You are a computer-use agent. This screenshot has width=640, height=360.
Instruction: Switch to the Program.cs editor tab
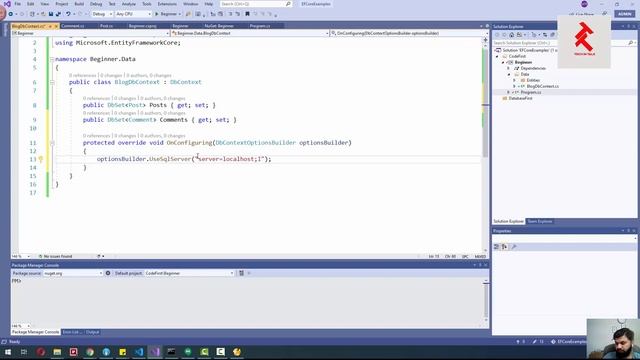[260, 26]
